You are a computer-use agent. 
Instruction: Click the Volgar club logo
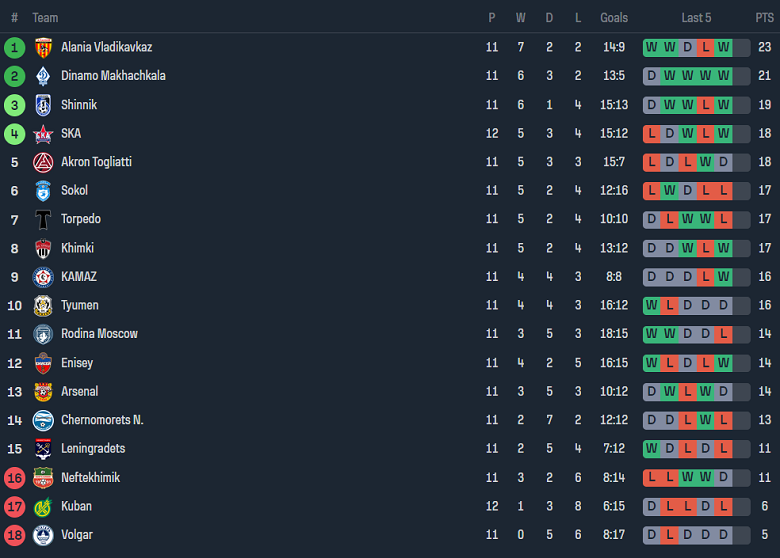[x=43, y=535]
